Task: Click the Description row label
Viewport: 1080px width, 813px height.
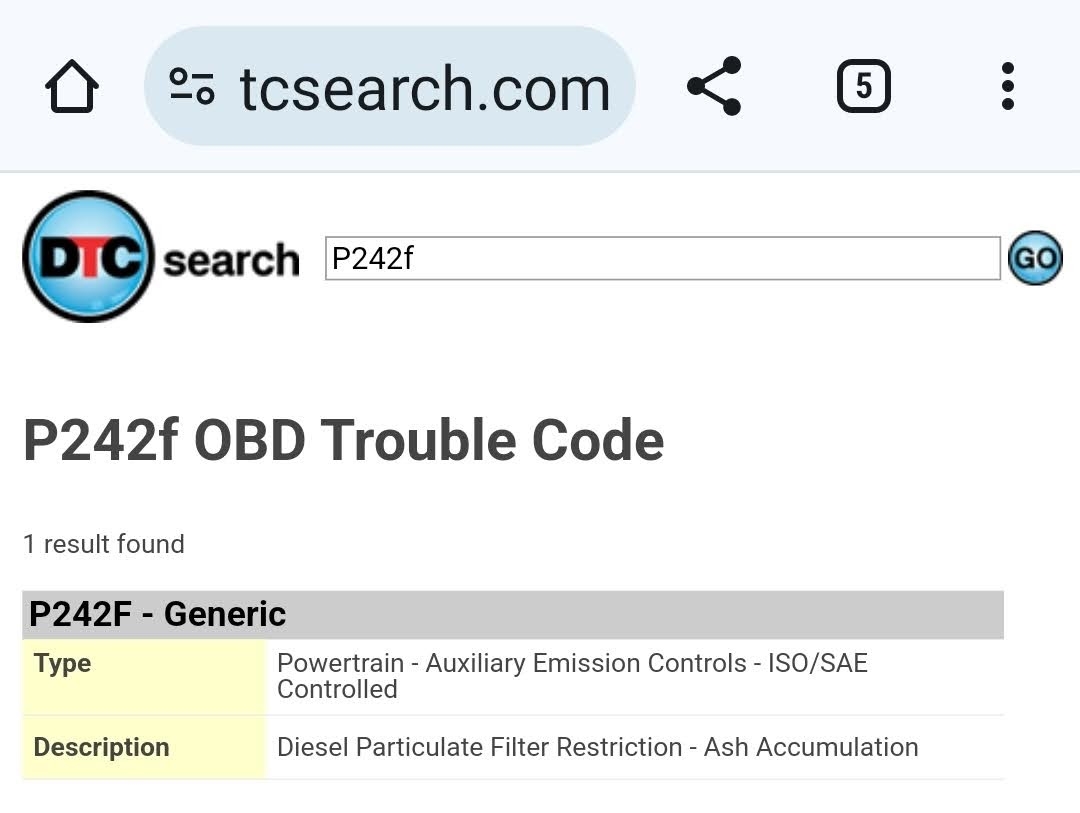Action: coord(101,748)
